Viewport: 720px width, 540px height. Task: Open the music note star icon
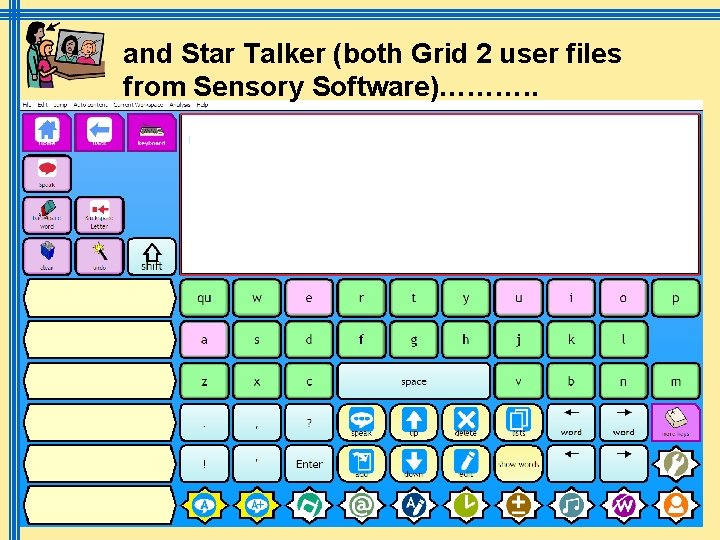[x=571, y=505]
